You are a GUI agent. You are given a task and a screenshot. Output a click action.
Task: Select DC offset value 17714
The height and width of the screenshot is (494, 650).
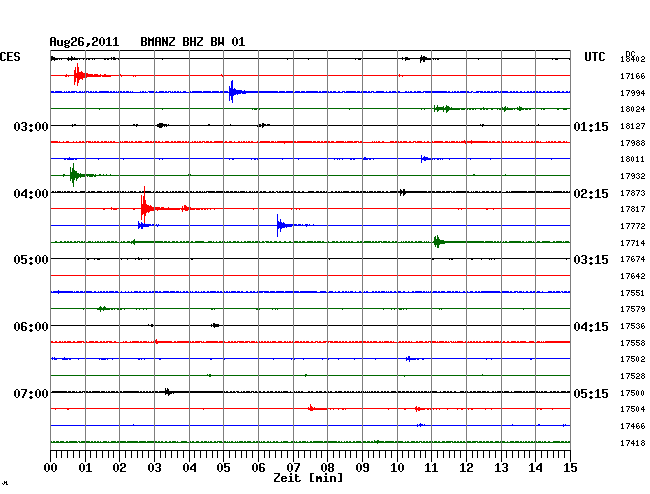[x=633, y=243]
